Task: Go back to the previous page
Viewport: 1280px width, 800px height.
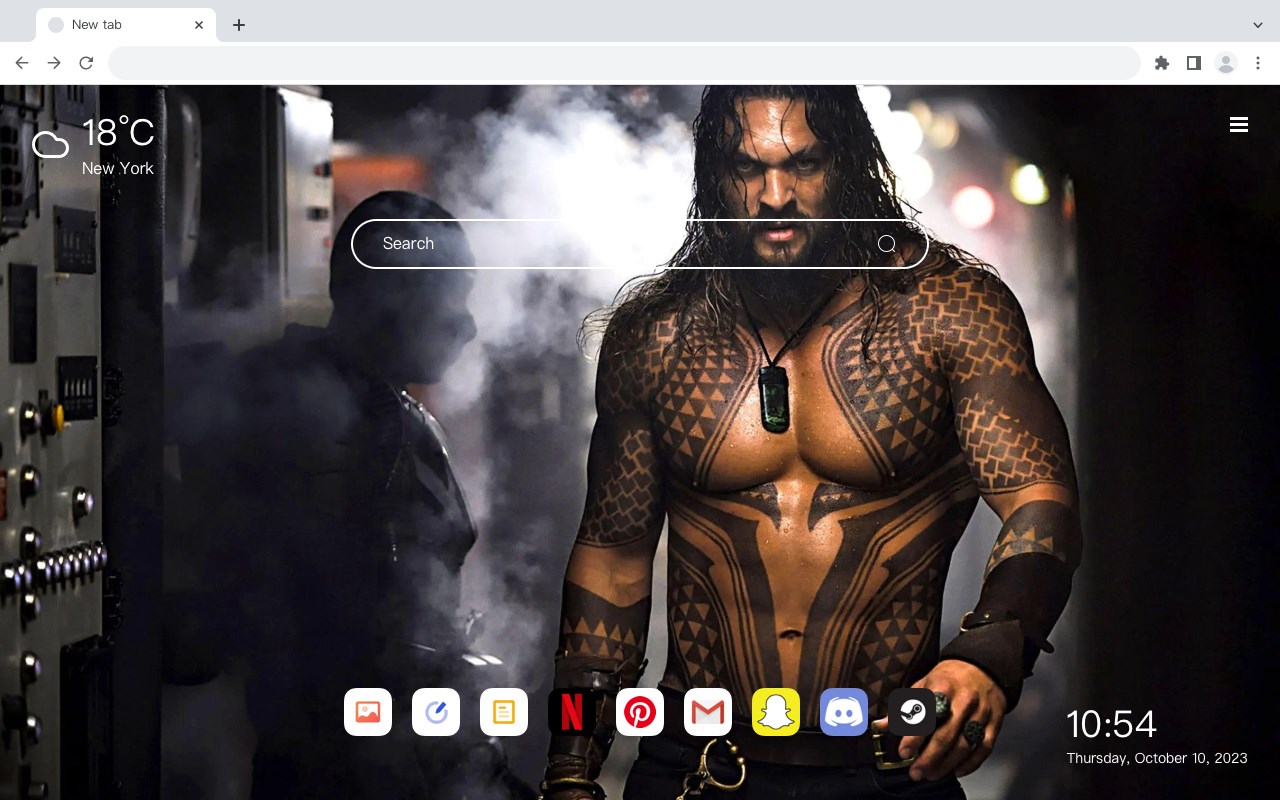Action: tap(22, 63)
